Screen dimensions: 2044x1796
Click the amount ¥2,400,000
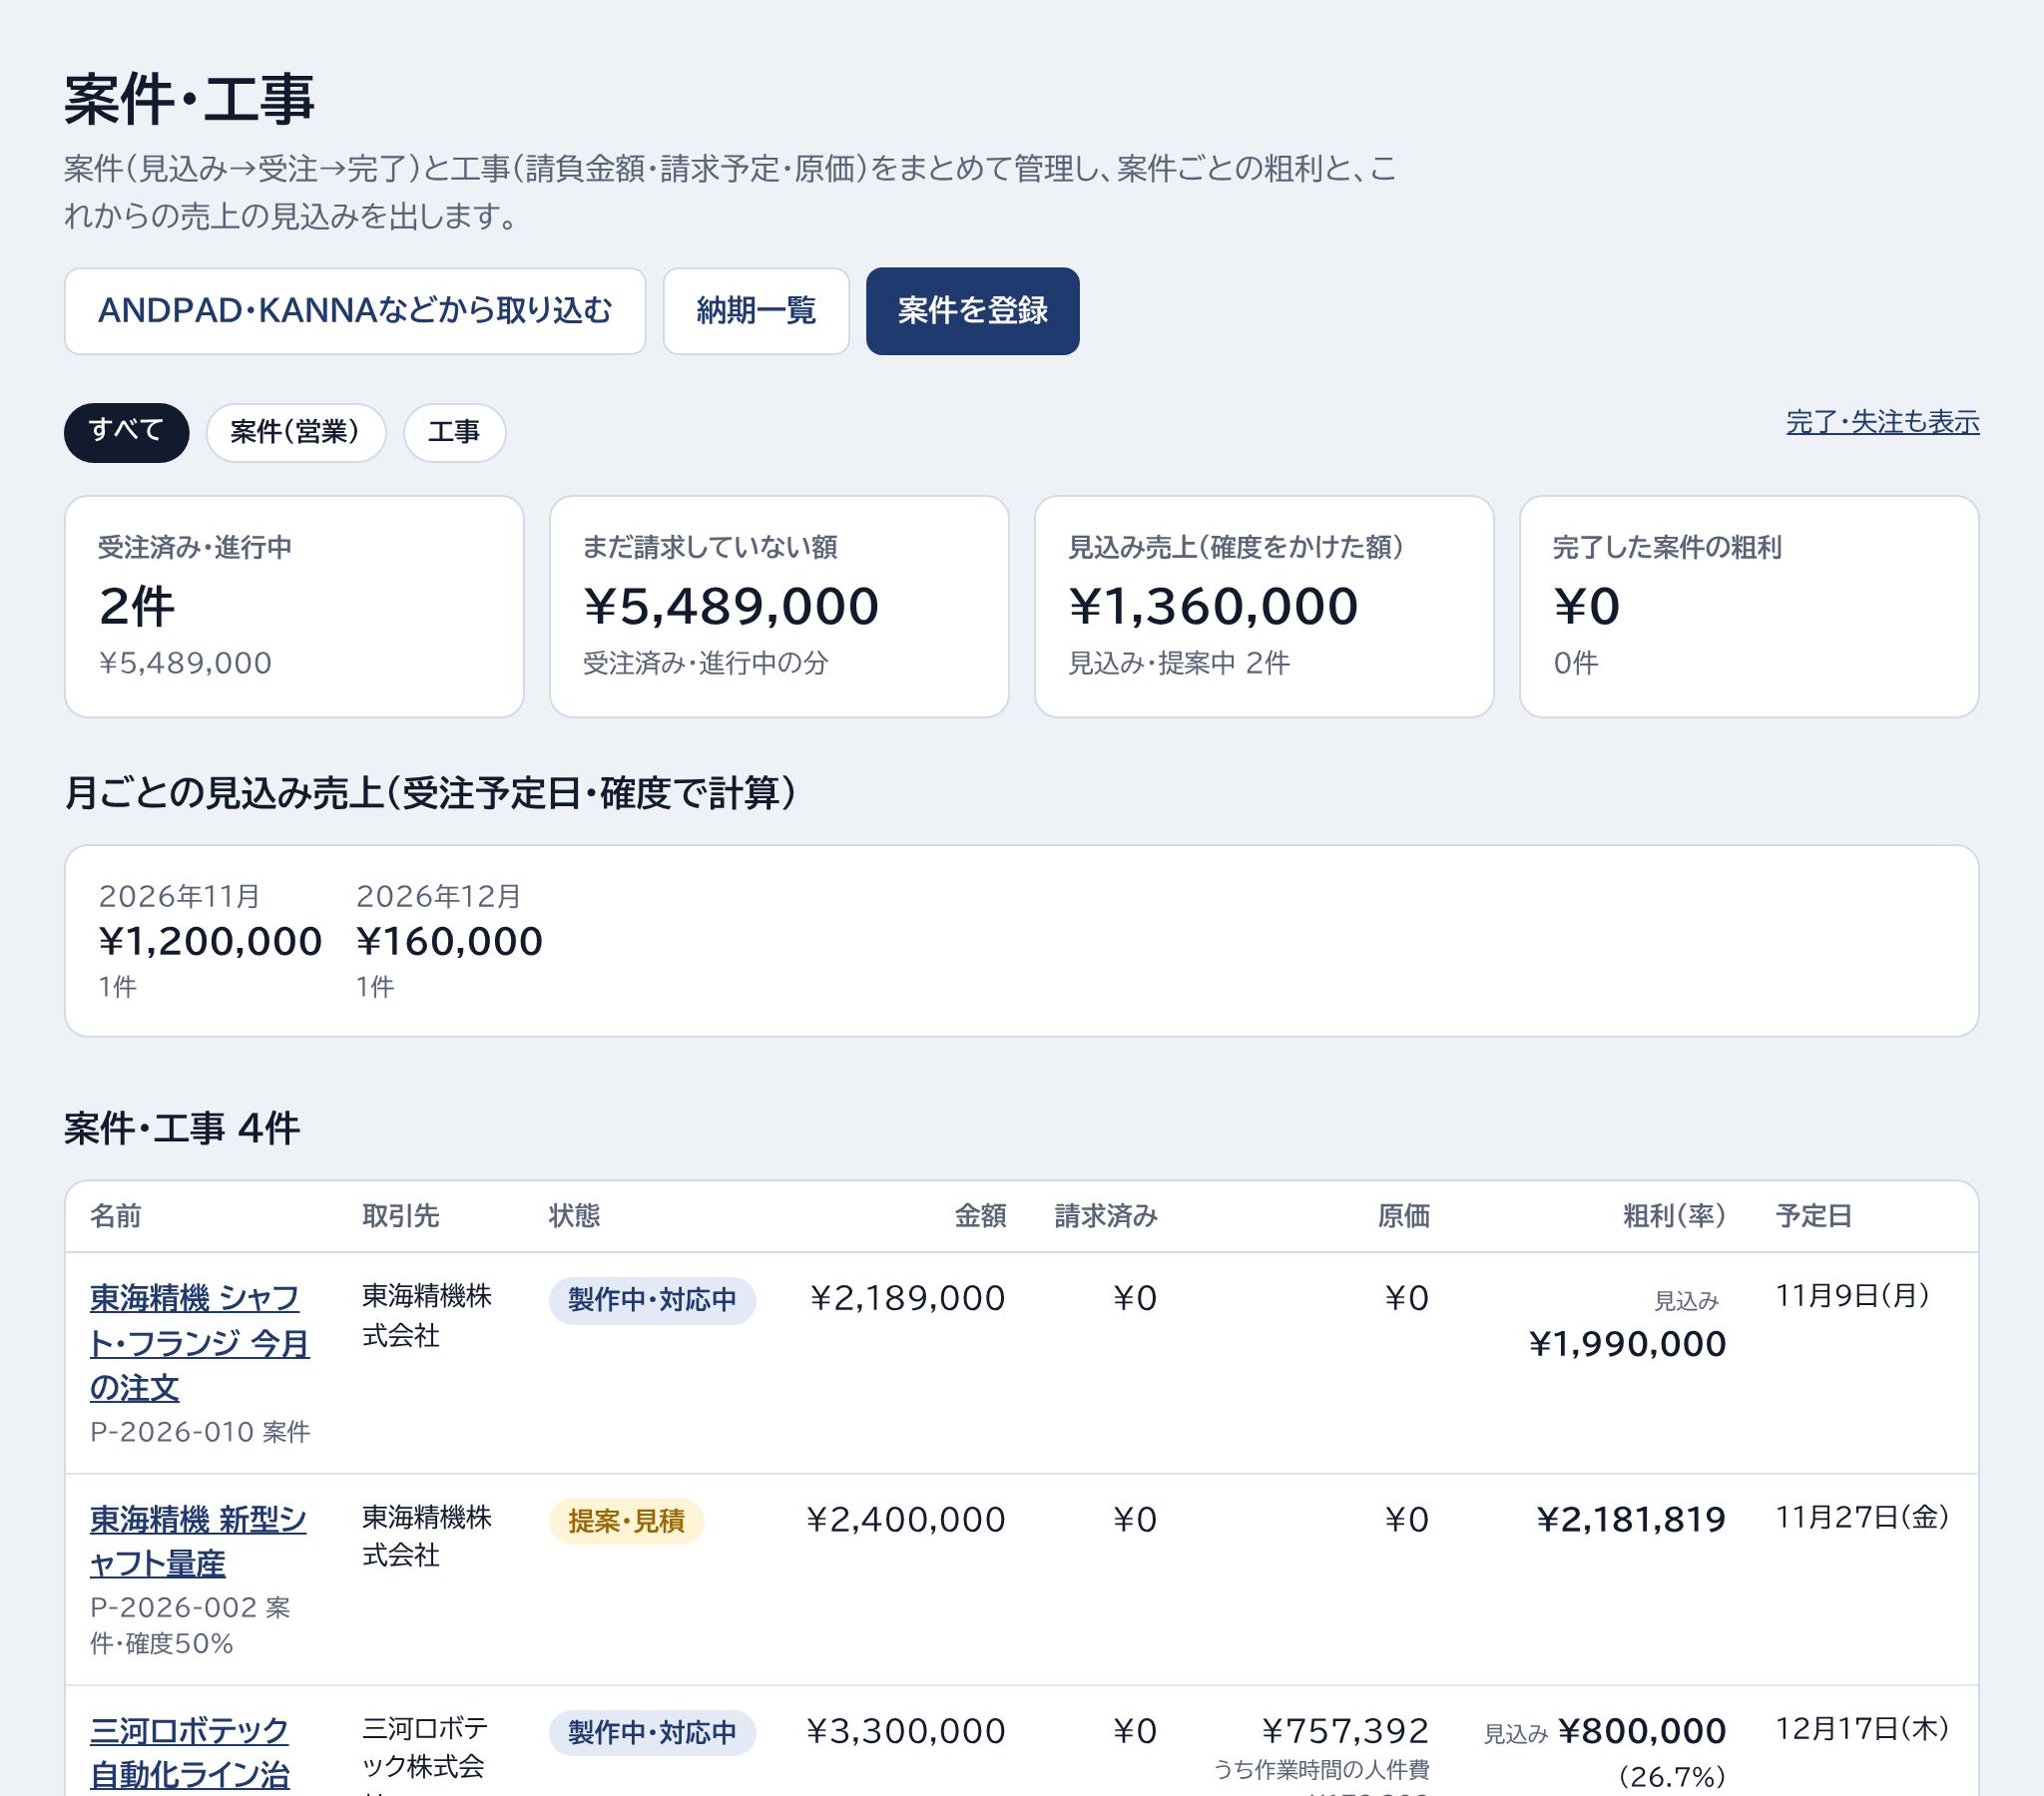point(906,1520)
